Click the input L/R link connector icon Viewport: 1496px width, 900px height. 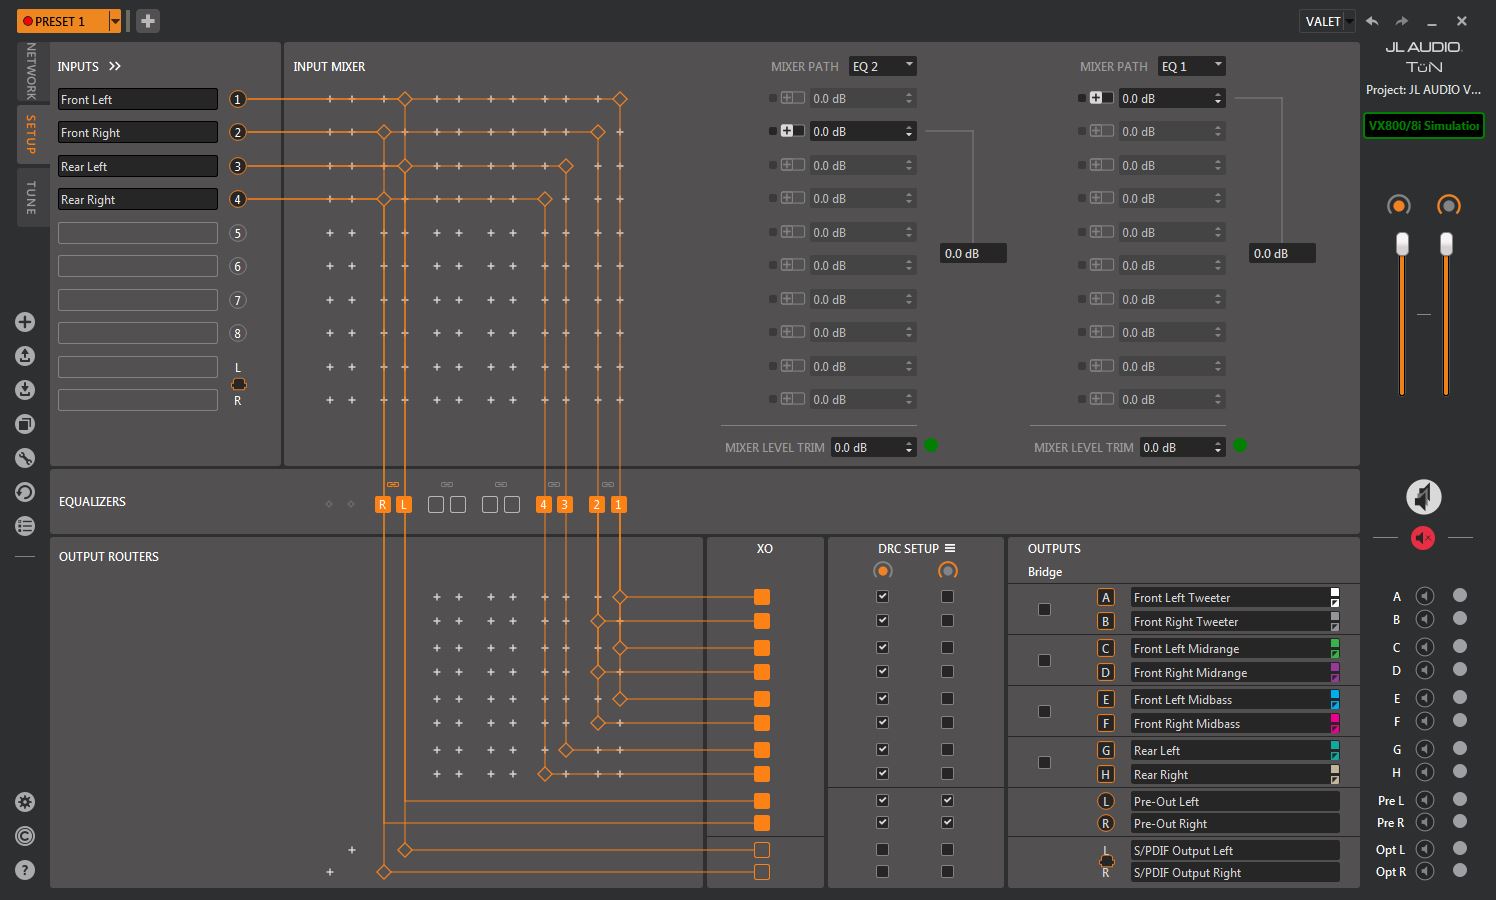pos(239,384)
